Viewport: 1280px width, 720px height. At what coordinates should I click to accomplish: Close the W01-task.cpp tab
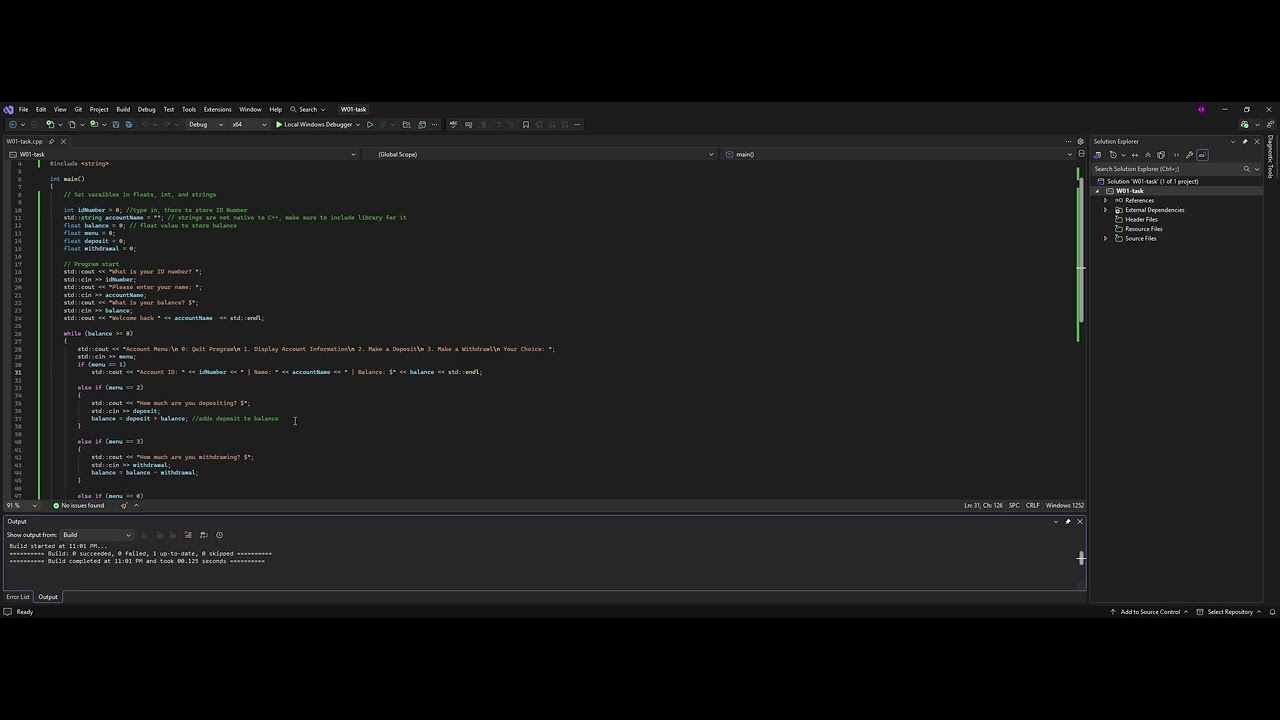[63, 141]
